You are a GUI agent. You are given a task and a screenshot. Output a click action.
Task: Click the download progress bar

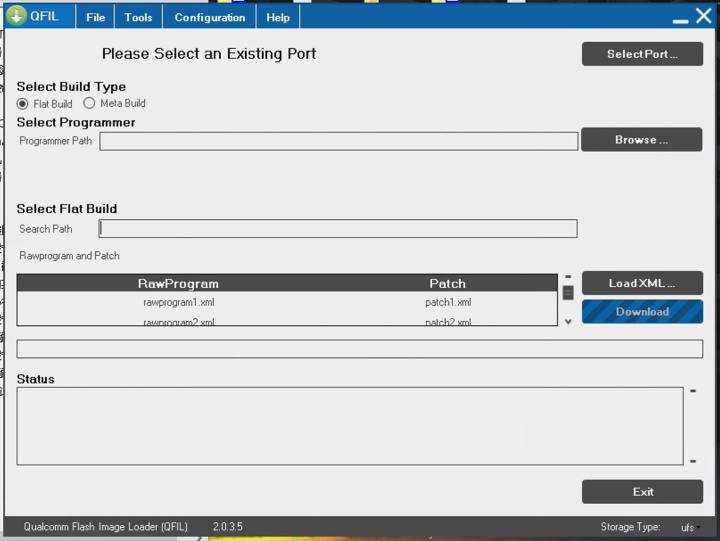pyautogui.click(x=360, y=349)
